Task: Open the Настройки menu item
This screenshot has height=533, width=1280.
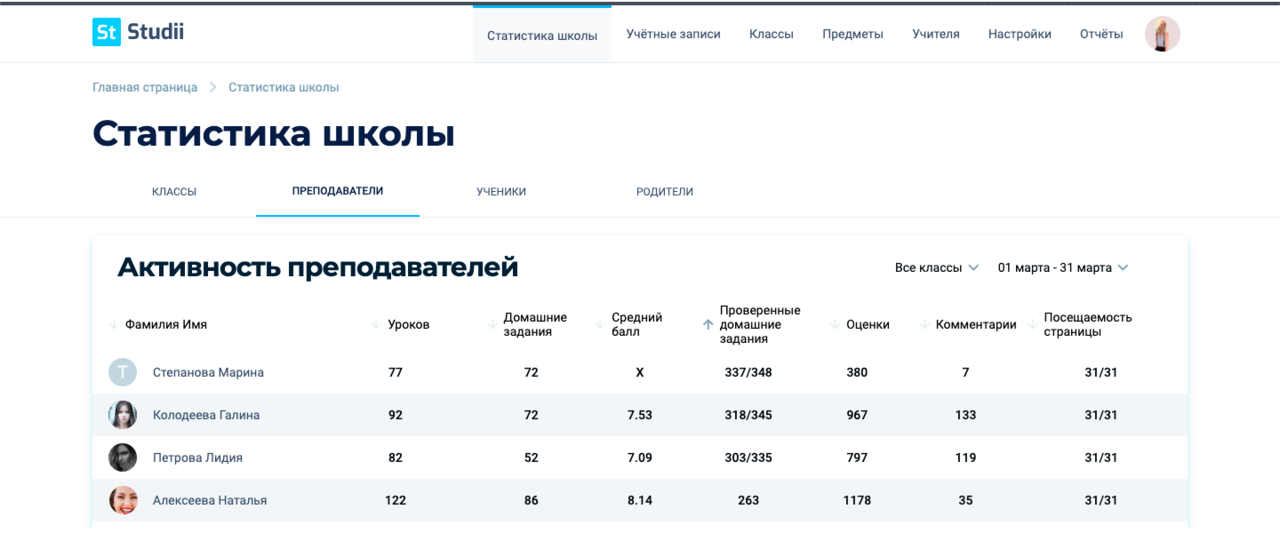Action: 1020,34
